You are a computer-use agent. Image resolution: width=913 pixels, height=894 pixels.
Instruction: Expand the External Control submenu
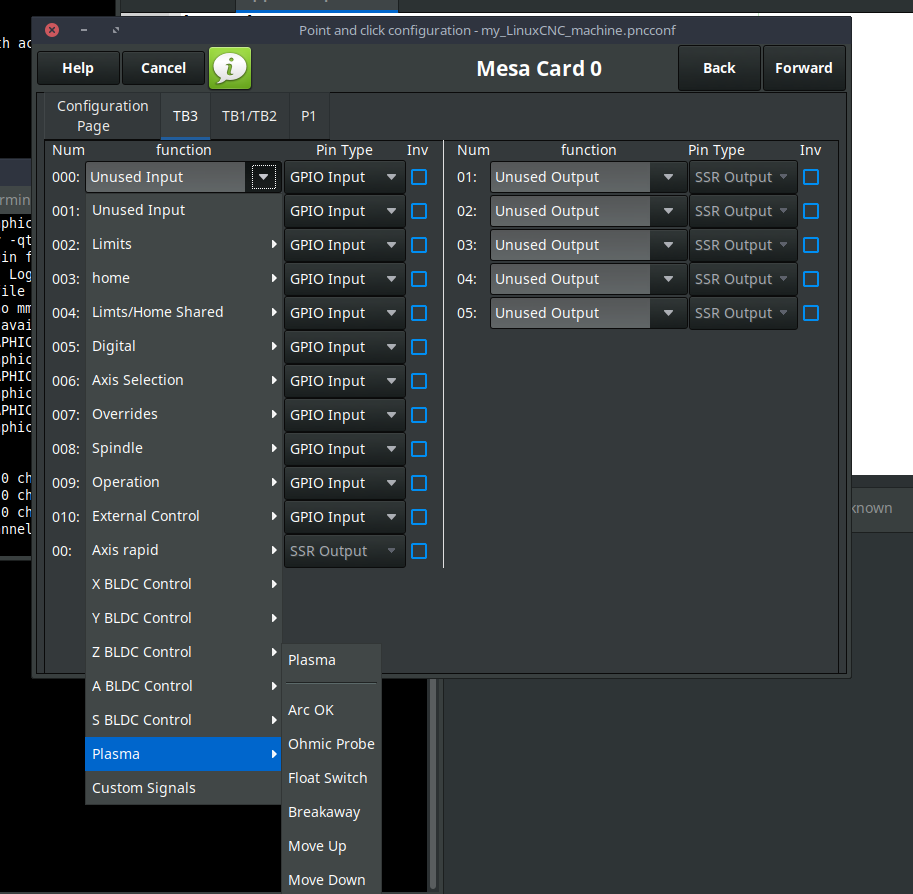tap(183, 517)
